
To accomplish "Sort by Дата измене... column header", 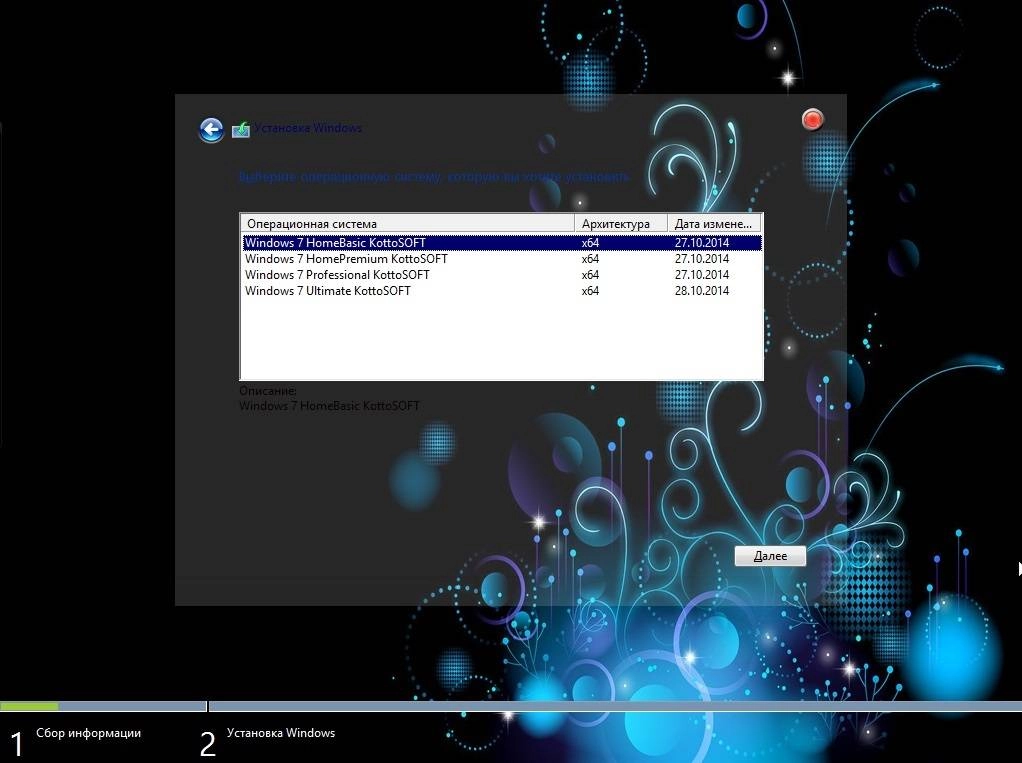I will [714, 223].
